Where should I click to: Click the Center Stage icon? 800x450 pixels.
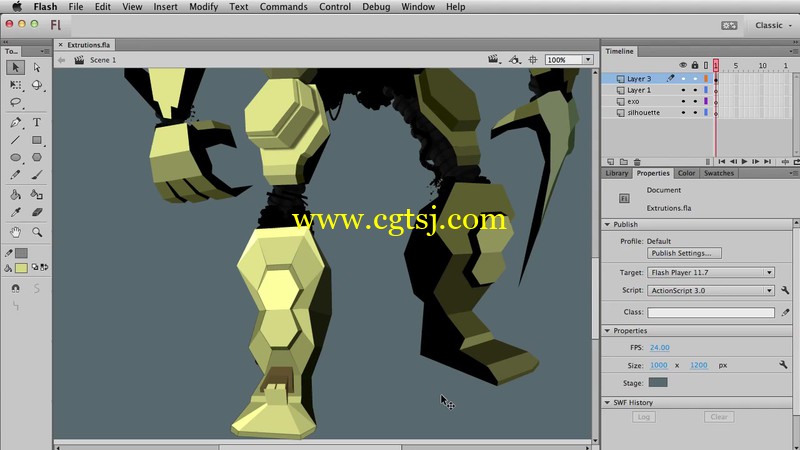coord(533,60)
